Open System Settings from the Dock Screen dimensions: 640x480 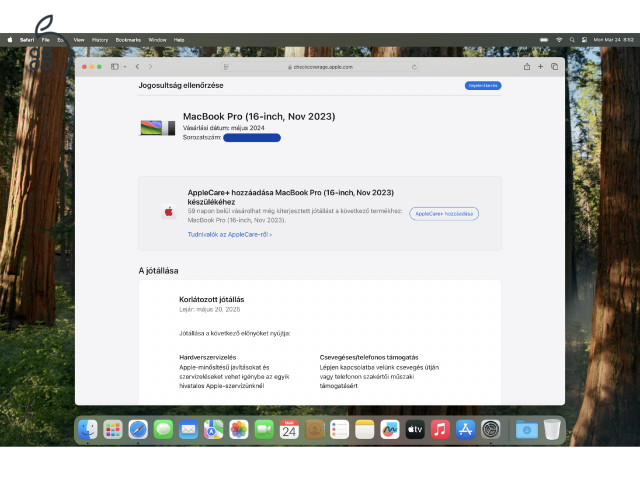point(491,429)
